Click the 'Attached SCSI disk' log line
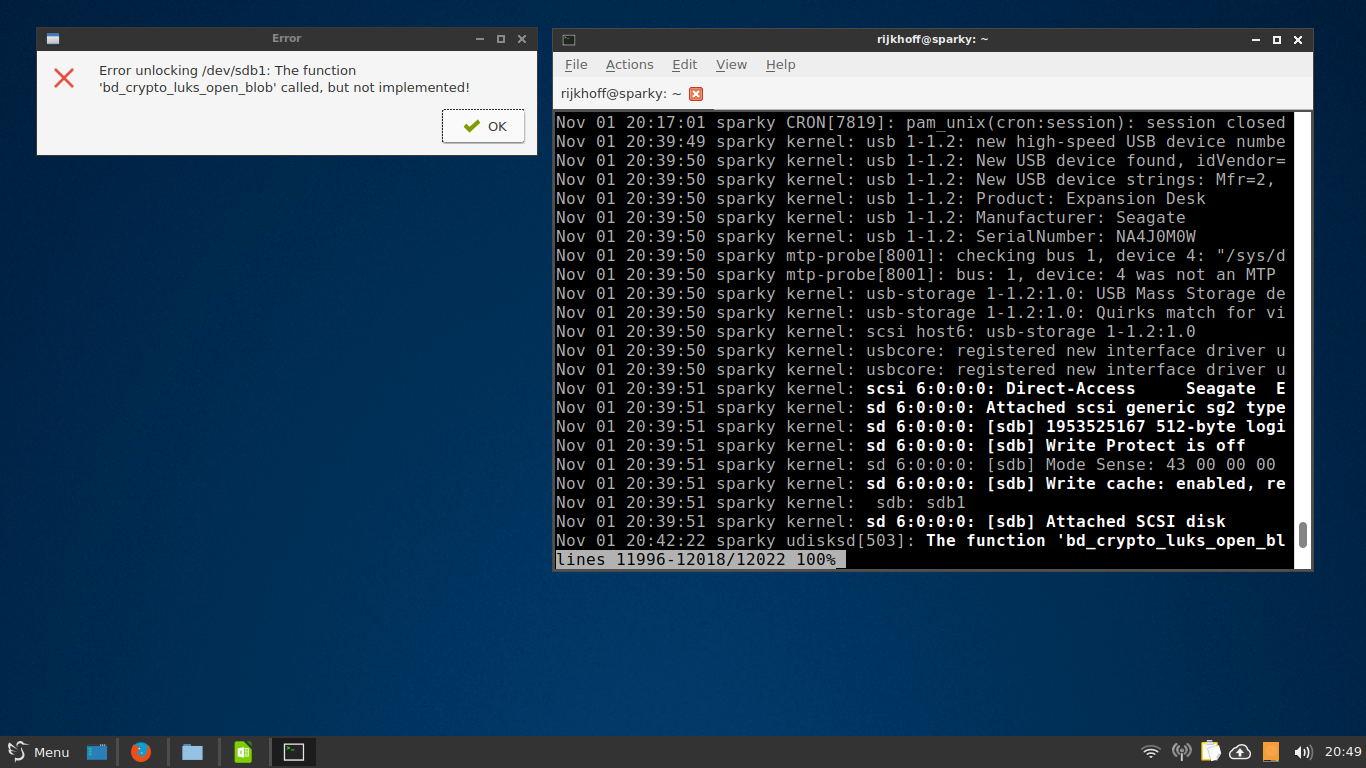The width and height of the screenshot is (1366, 768). [891, 521]
